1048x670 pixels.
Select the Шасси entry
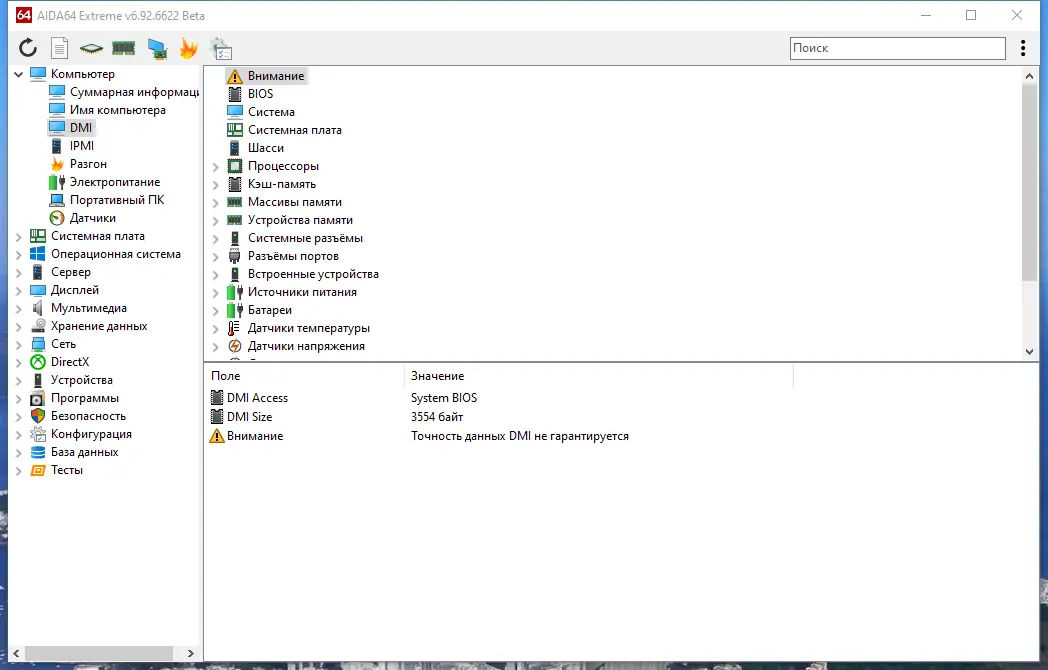(265, 148)
